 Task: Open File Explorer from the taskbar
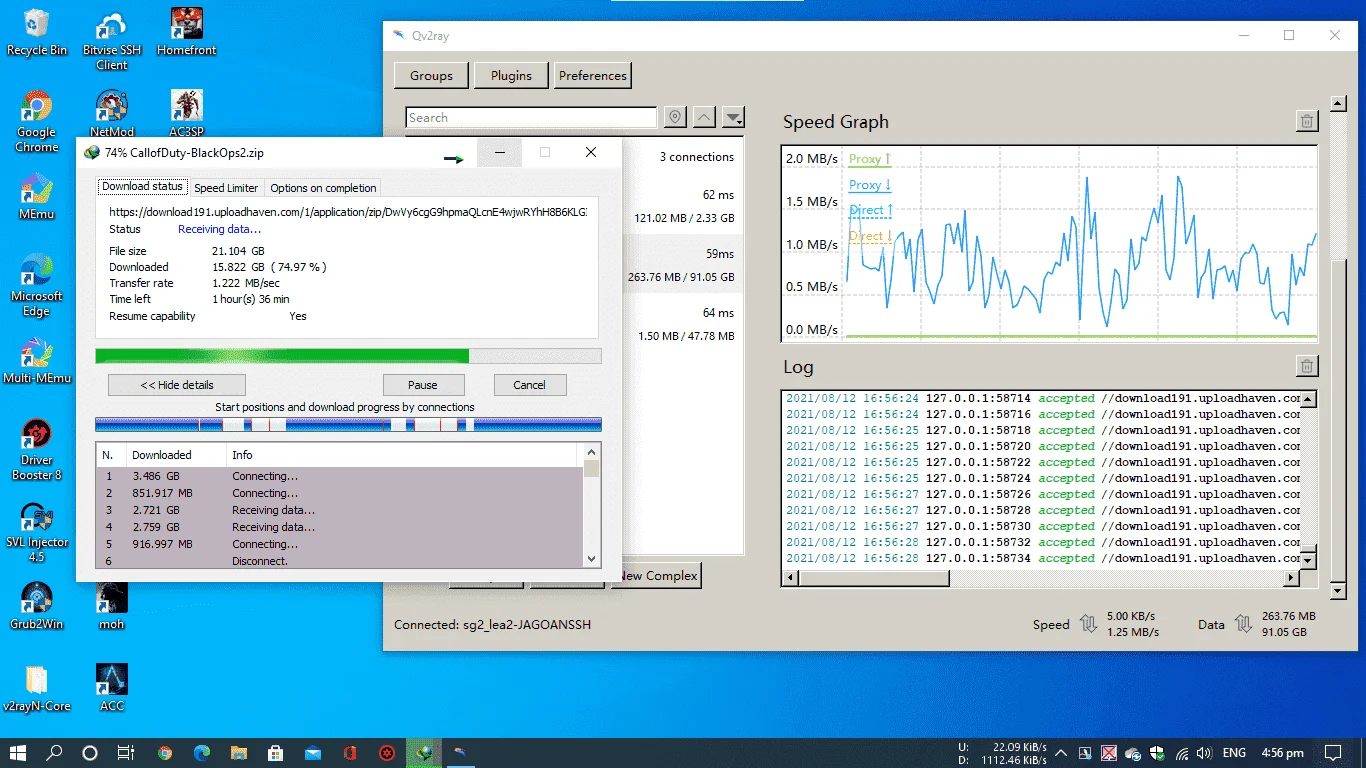click(239, 753)
